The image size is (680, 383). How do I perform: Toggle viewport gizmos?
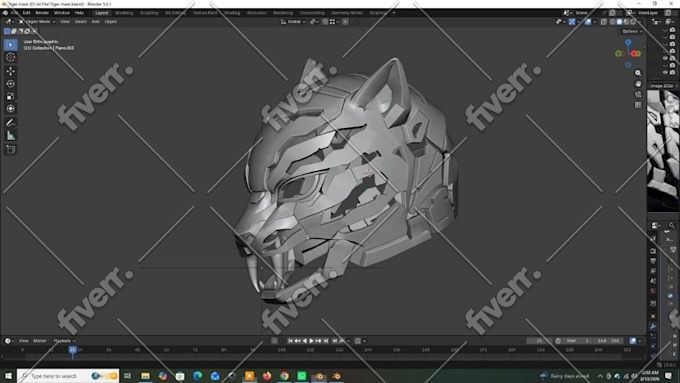tap(572, 21)
